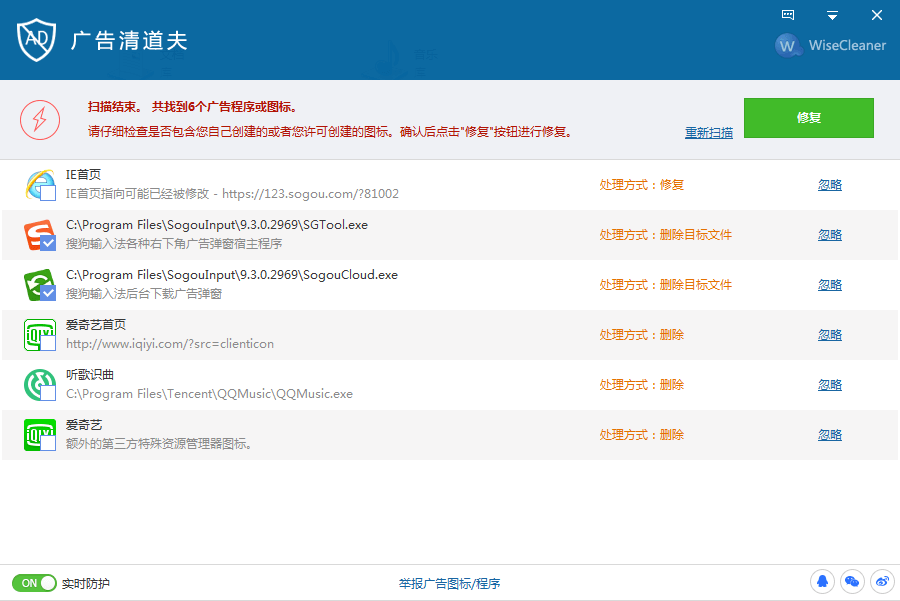Click the 听歌识曲 item title
Viewport: 900px width, 601px height.
(x=90, y=375)
